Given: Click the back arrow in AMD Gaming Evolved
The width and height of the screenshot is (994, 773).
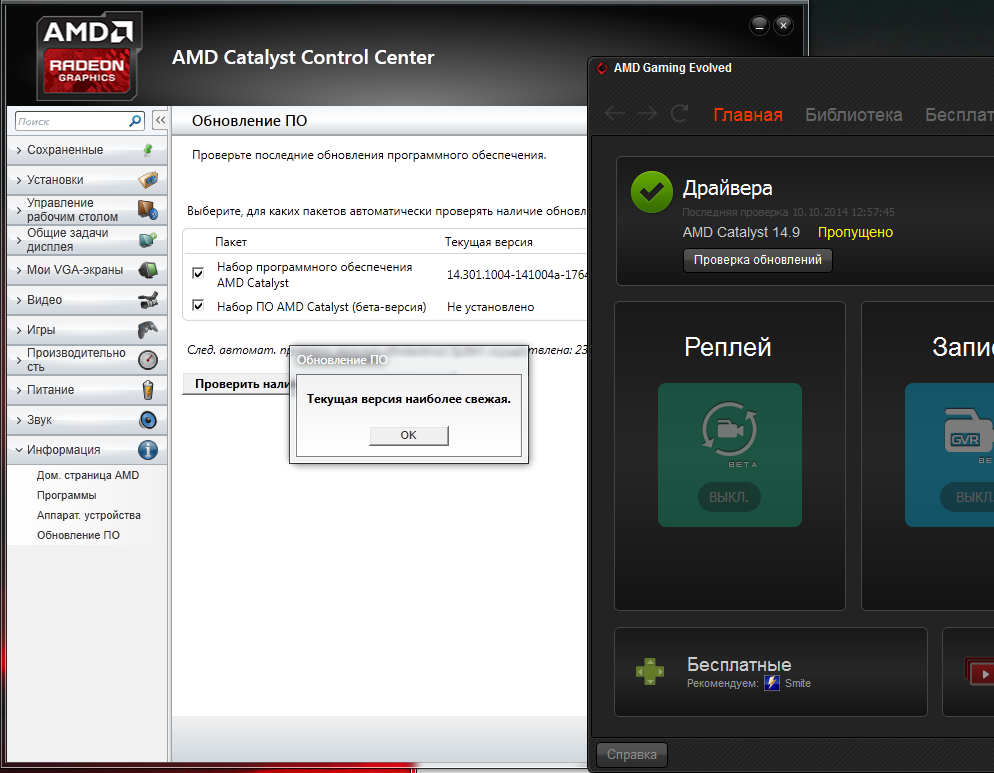Looking at the screenshot, I should pyautogui.click(x=614, y=114).
